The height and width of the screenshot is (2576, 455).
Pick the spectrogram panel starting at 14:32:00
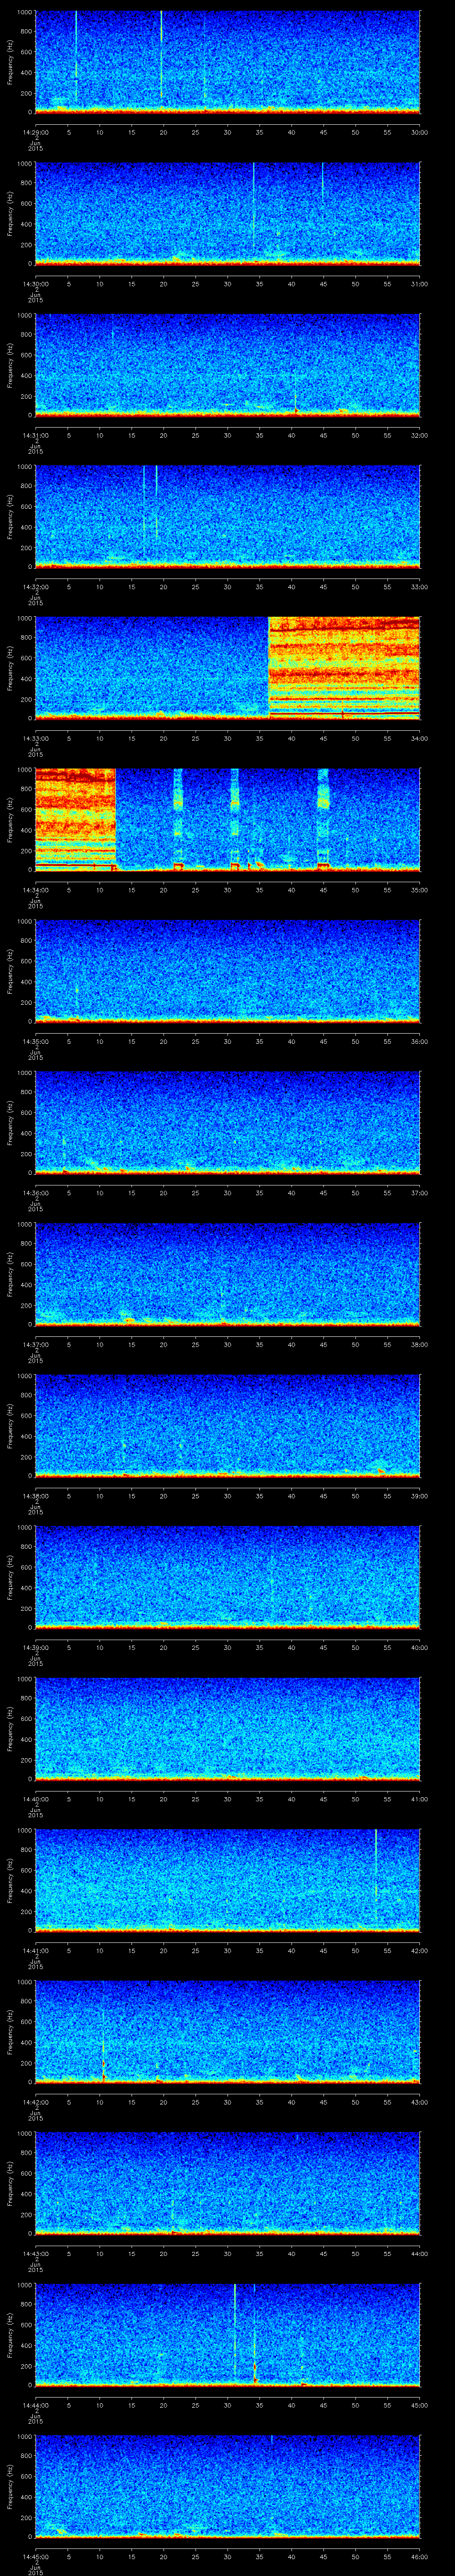coord(227,516)
